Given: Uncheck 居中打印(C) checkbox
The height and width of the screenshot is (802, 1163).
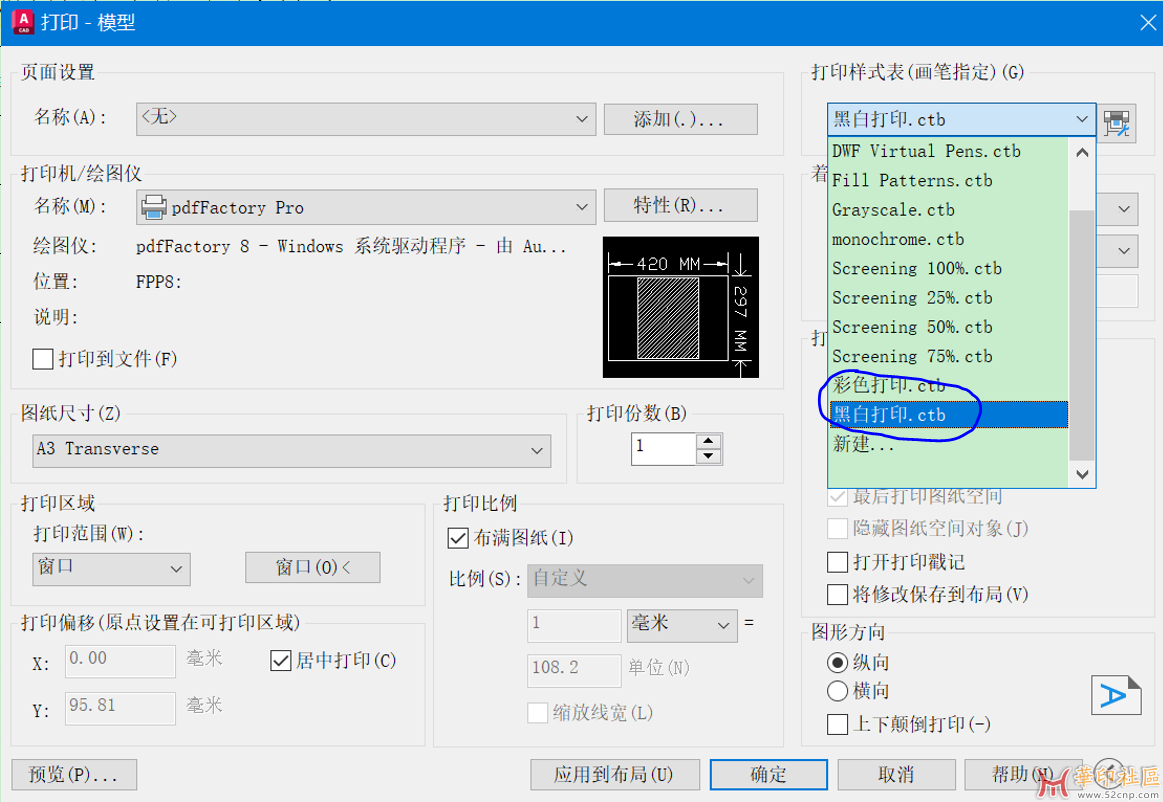Looking at the screenshot, I should tap(281, 660).
